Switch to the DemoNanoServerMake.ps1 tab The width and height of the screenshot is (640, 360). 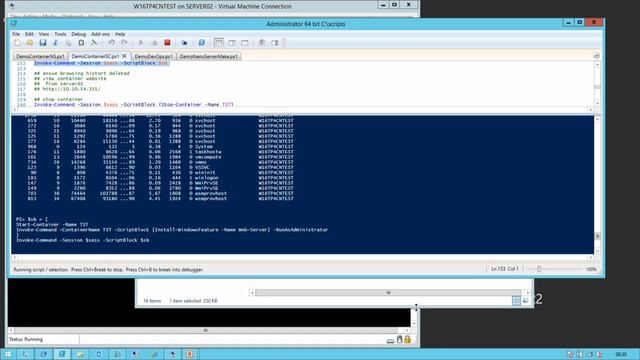(209, 56)
